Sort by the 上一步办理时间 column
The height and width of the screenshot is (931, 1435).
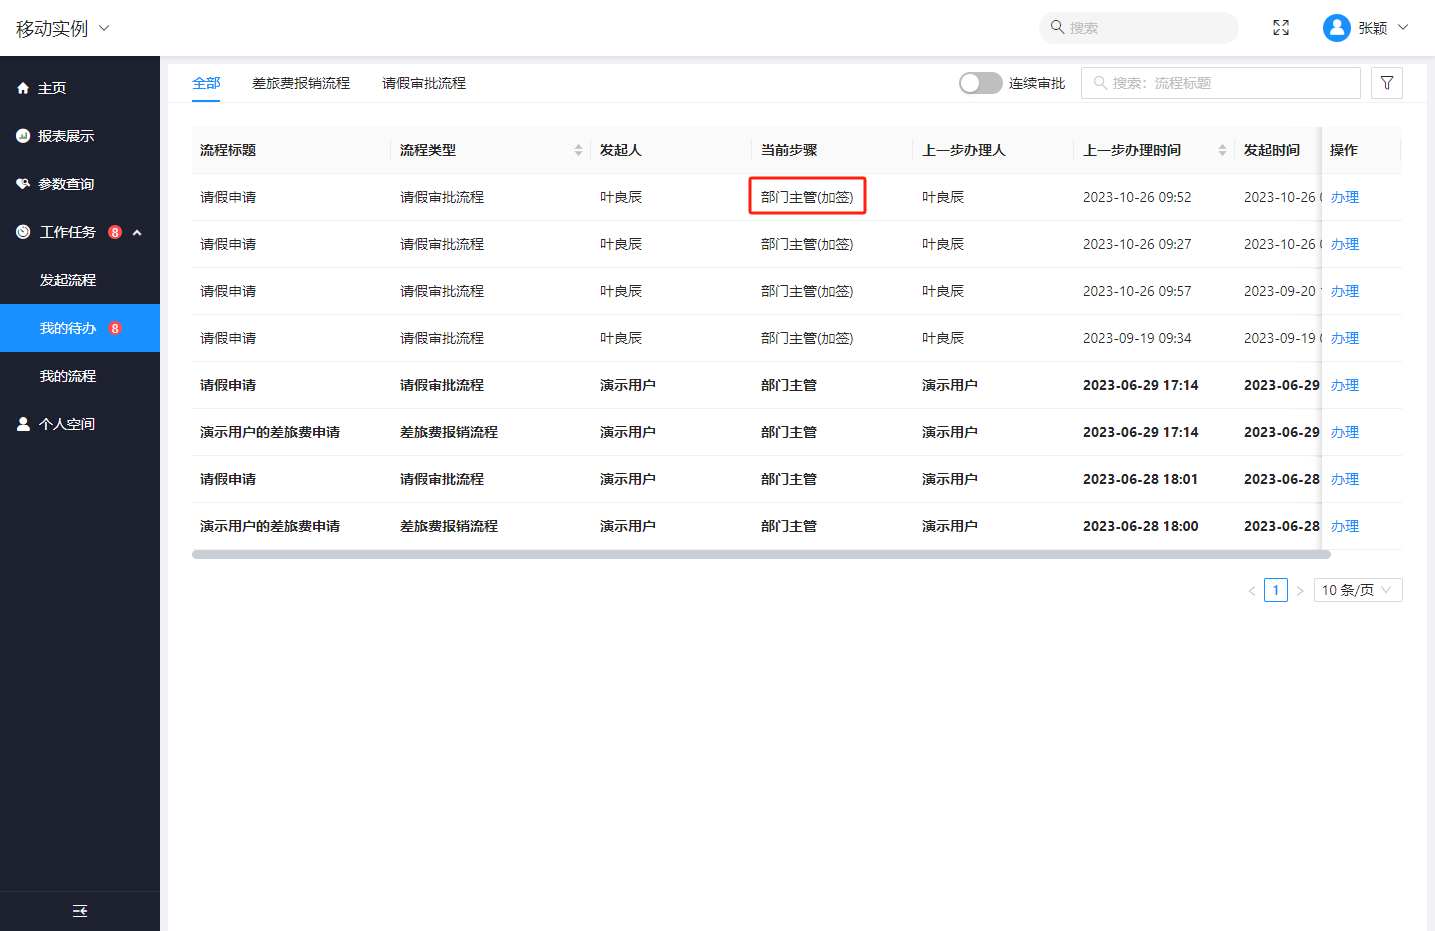tap(1222, 150)
